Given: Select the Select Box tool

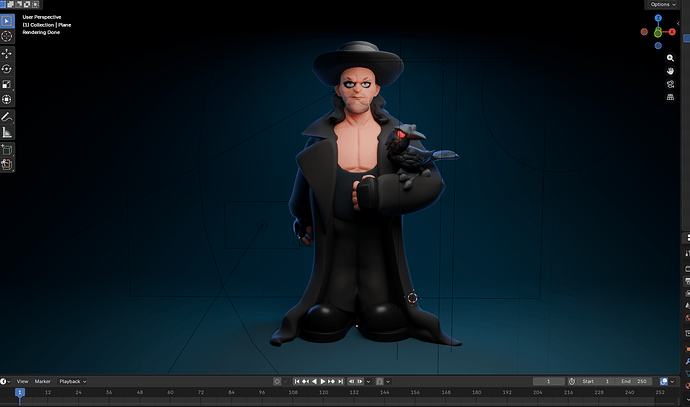Looking at the screenshot, I should [x=7, y=21].
